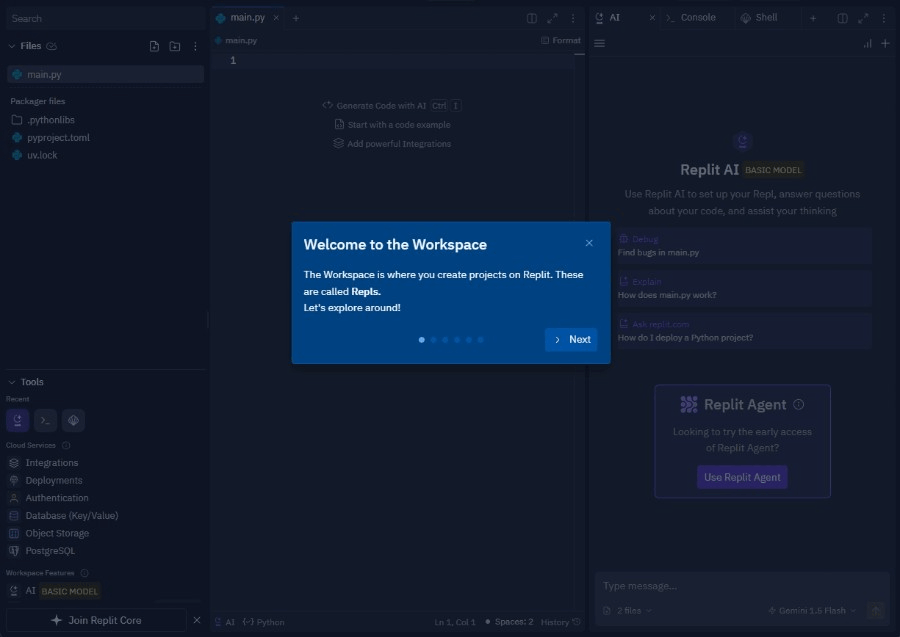
Task: Collapse the Files section chevron
Action: coord(11,46)
